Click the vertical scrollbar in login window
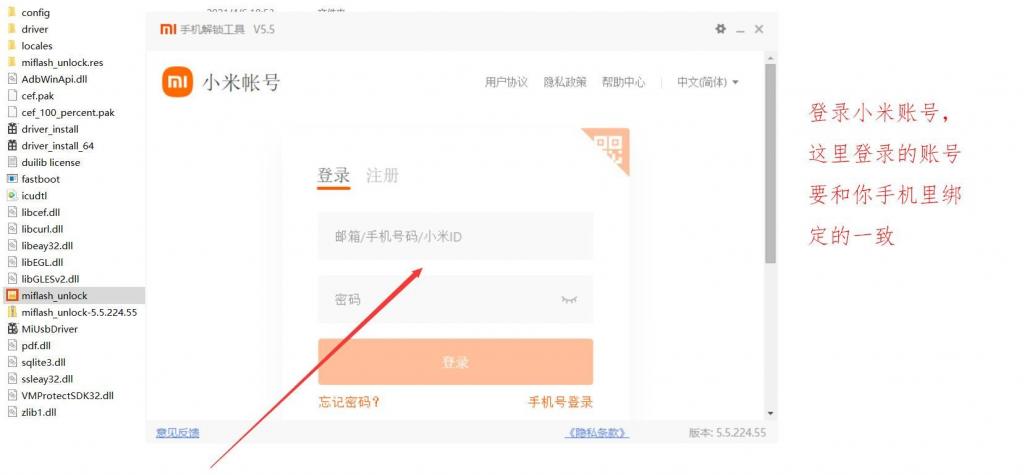 (x=769, y=160)
